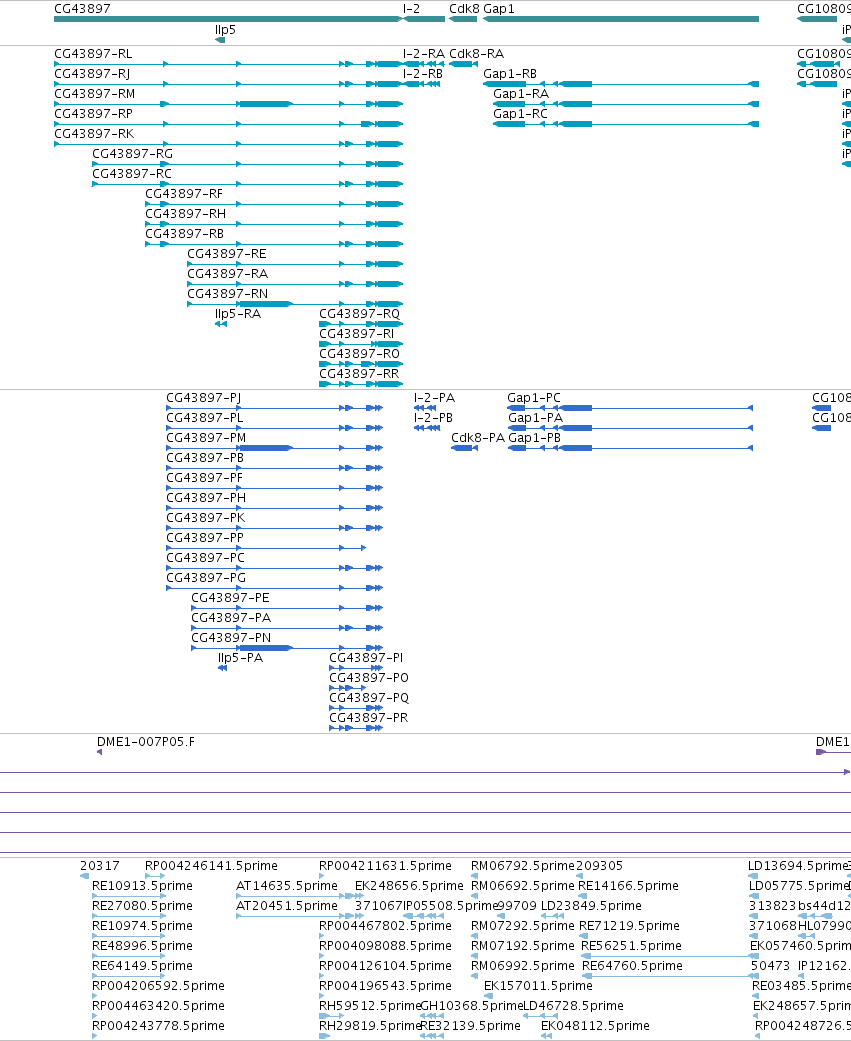
Task: Select protein CG43897-PP
Action: point(266,548)
